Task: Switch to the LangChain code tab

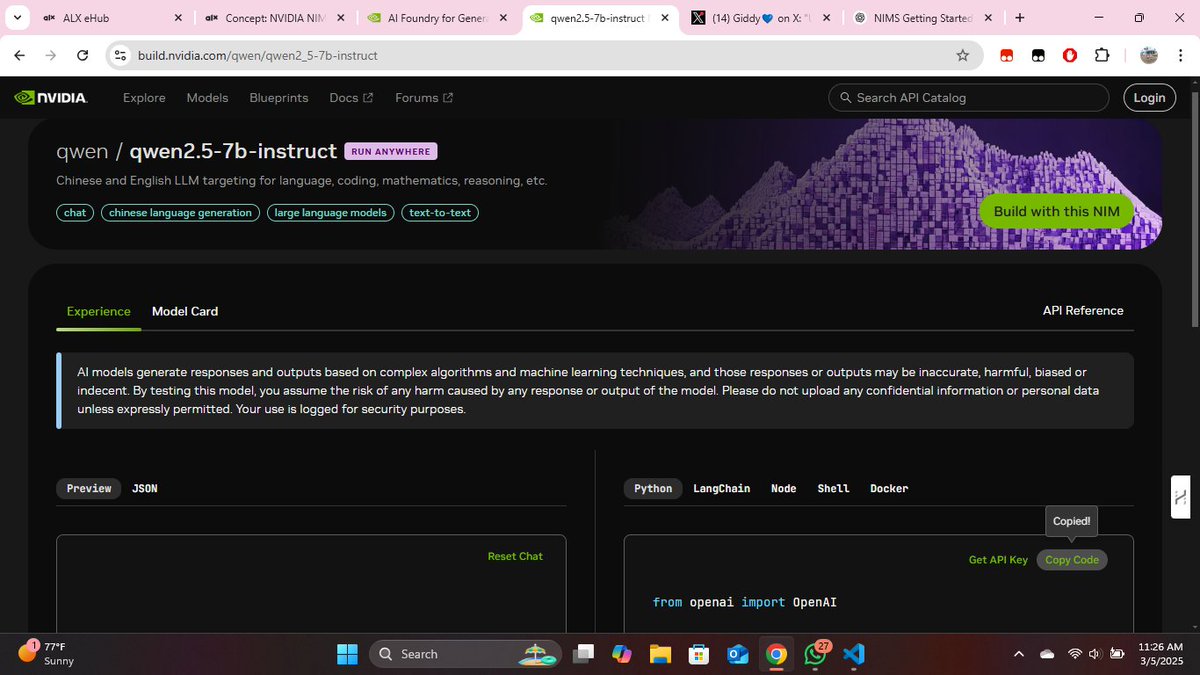Action: [x=722, y=488]
